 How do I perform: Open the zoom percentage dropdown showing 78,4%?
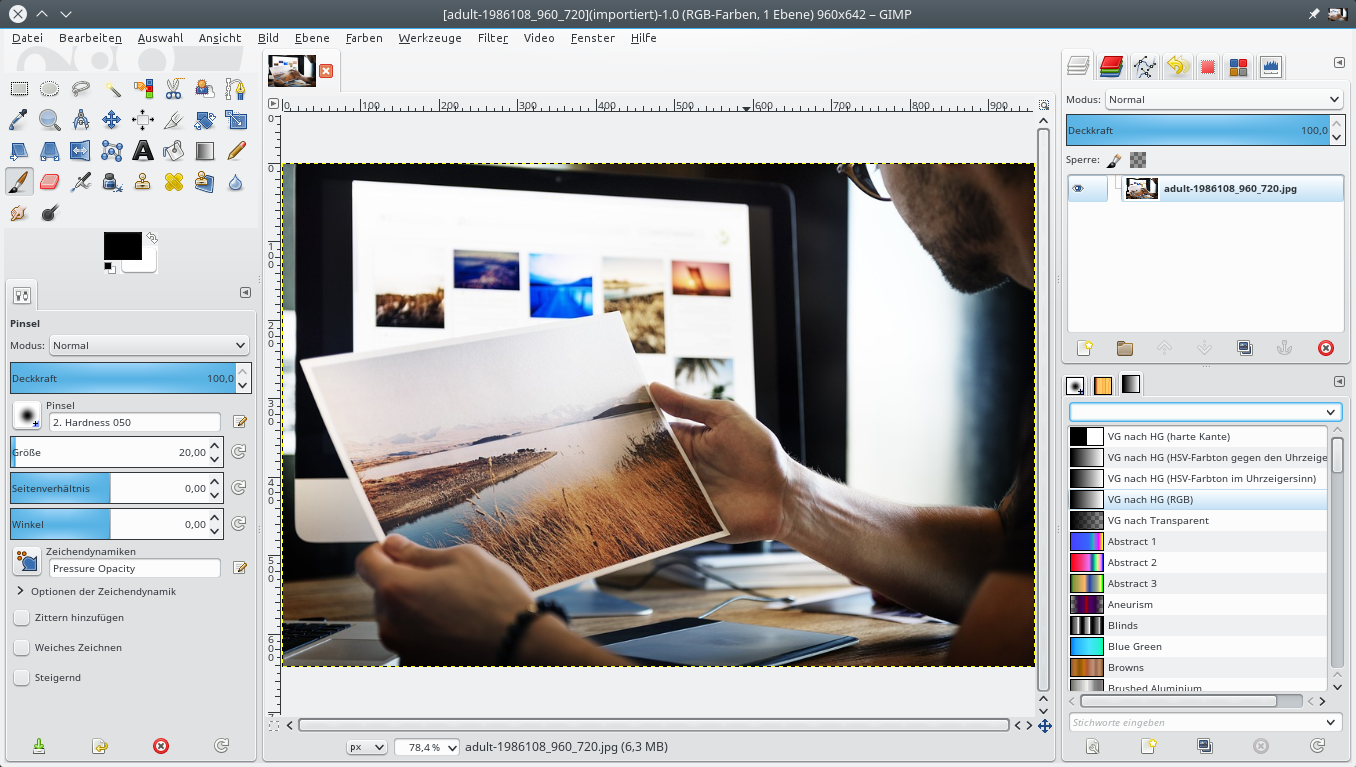click(426, 746)
